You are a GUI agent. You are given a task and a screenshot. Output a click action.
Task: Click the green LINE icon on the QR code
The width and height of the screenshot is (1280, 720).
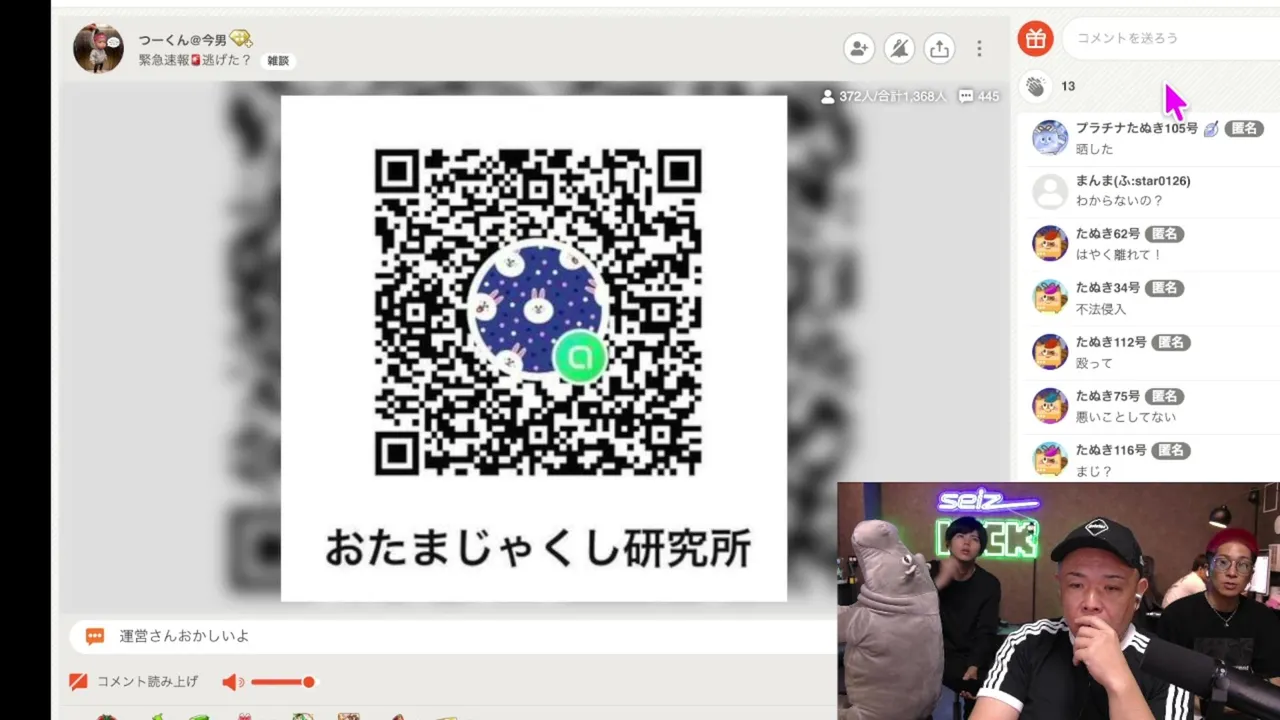click(580, 357)
